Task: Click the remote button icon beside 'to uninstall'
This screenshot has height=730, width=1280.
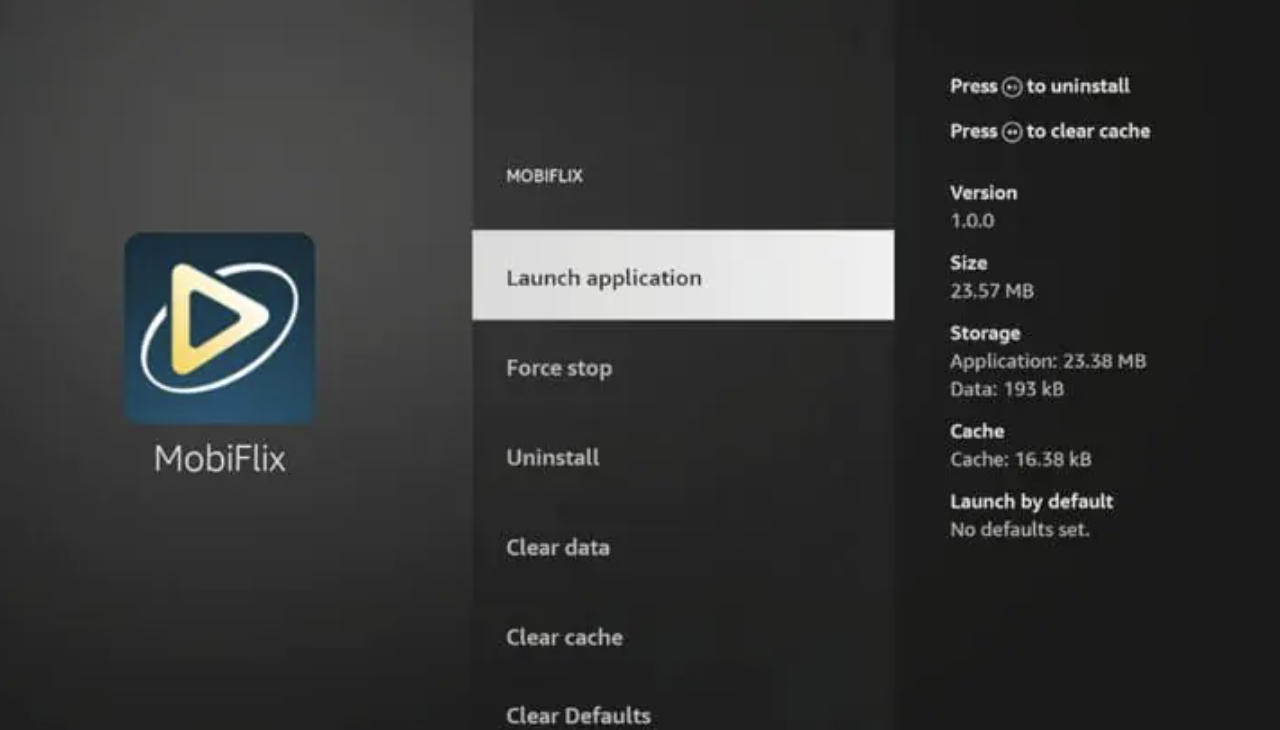Action: point(1012,87)
